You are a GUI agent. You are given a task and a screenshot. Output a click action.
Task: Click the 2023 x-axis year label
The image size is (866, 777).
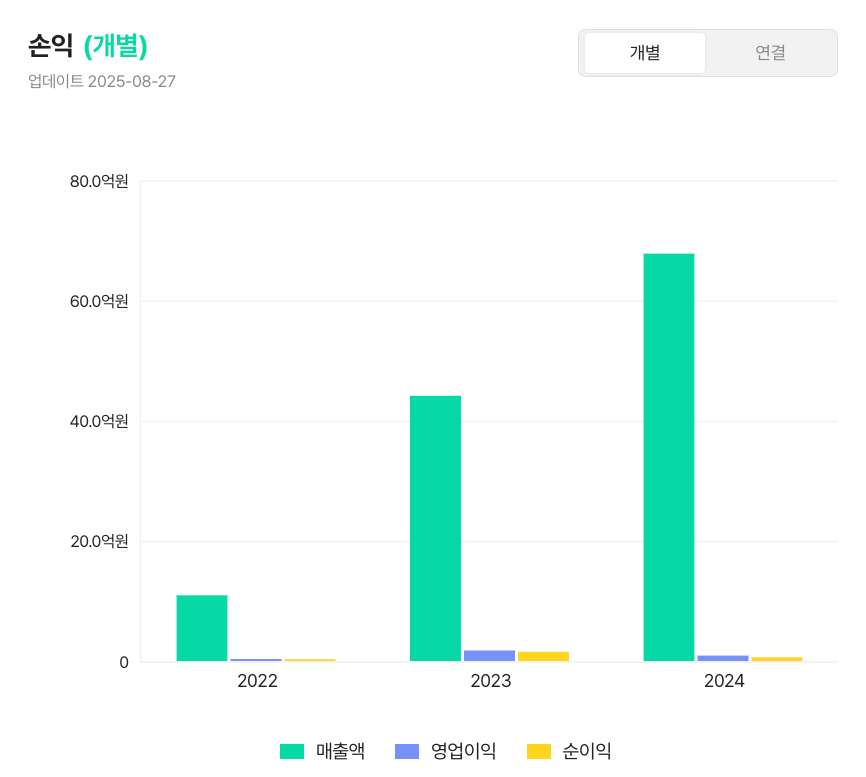490,682
